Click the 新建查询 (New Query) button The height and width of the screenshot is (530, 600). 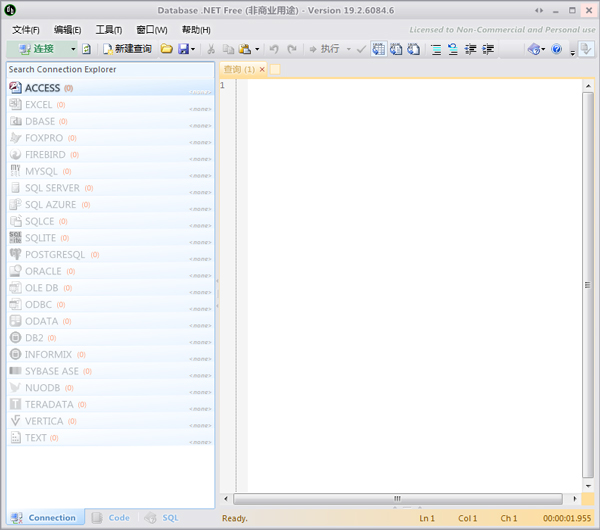[128, 49]
